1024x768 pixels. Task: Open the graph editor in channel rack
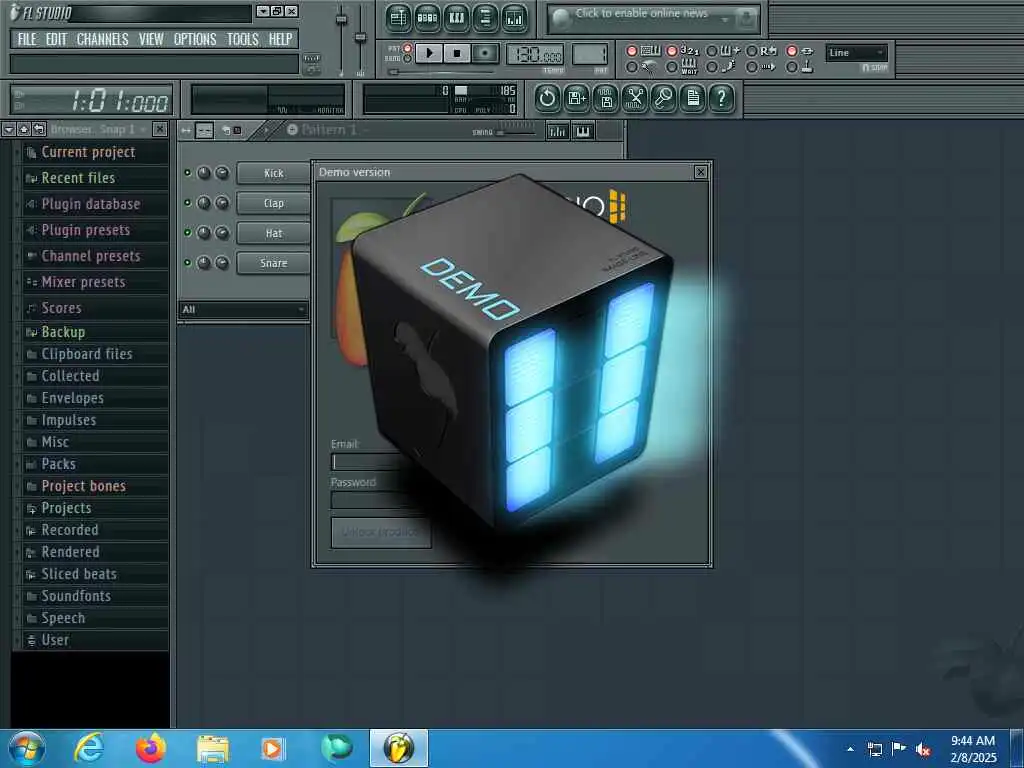tap(558, 131)
